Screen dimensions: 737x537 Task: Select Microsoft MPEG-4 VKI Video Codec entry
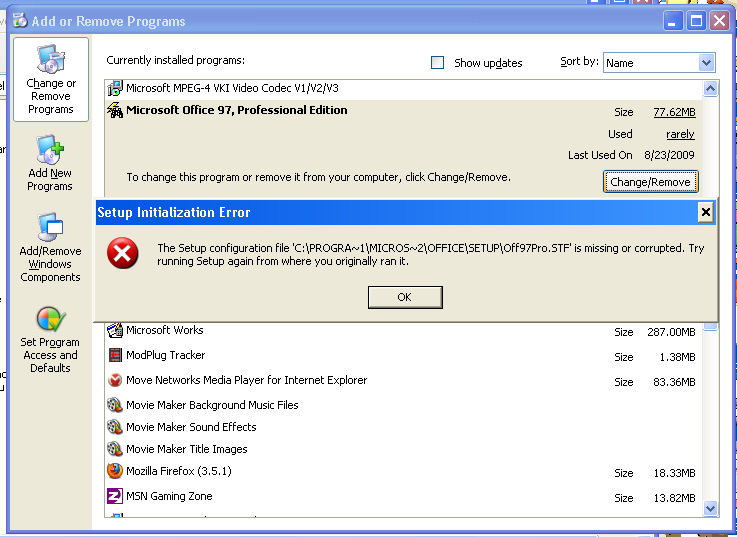coord(232,88)
